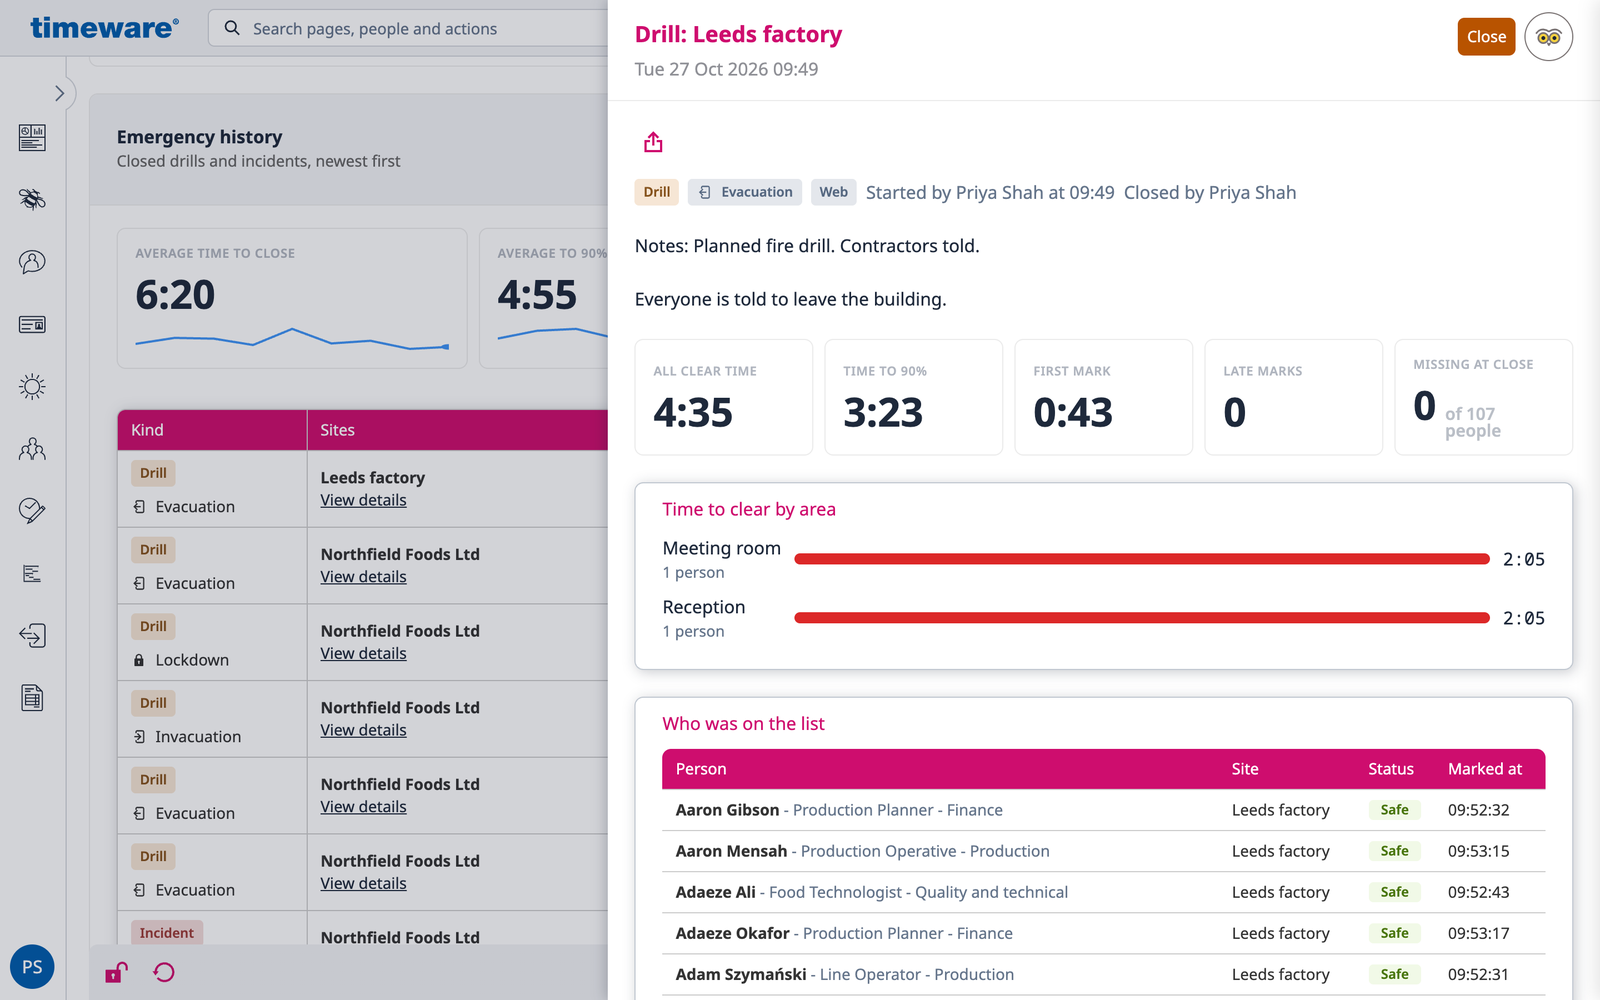Click Safe status for Aaron Mensah
The width and height of the screenshot is (1600, 1000).
pos(1394,851)
